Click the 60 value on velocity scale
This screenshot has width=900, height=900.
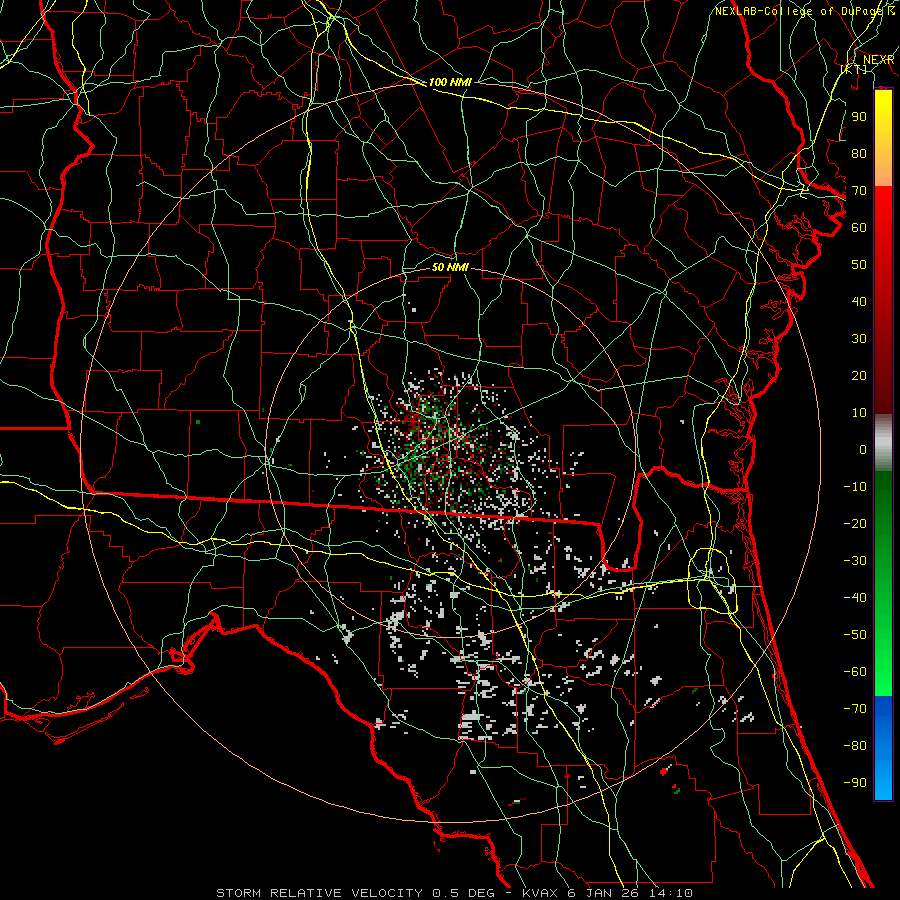tap(859, 227)
